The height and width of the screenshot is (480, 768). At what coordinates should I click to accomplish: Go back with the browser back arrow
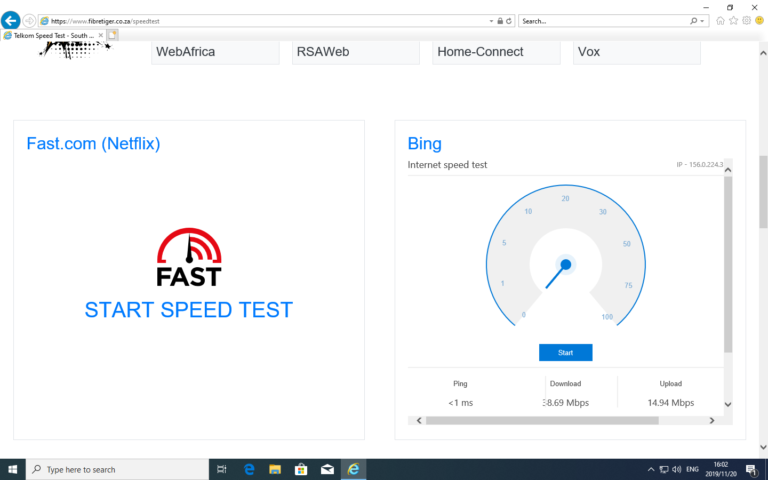pyautogui.click(x=10, y=21)
